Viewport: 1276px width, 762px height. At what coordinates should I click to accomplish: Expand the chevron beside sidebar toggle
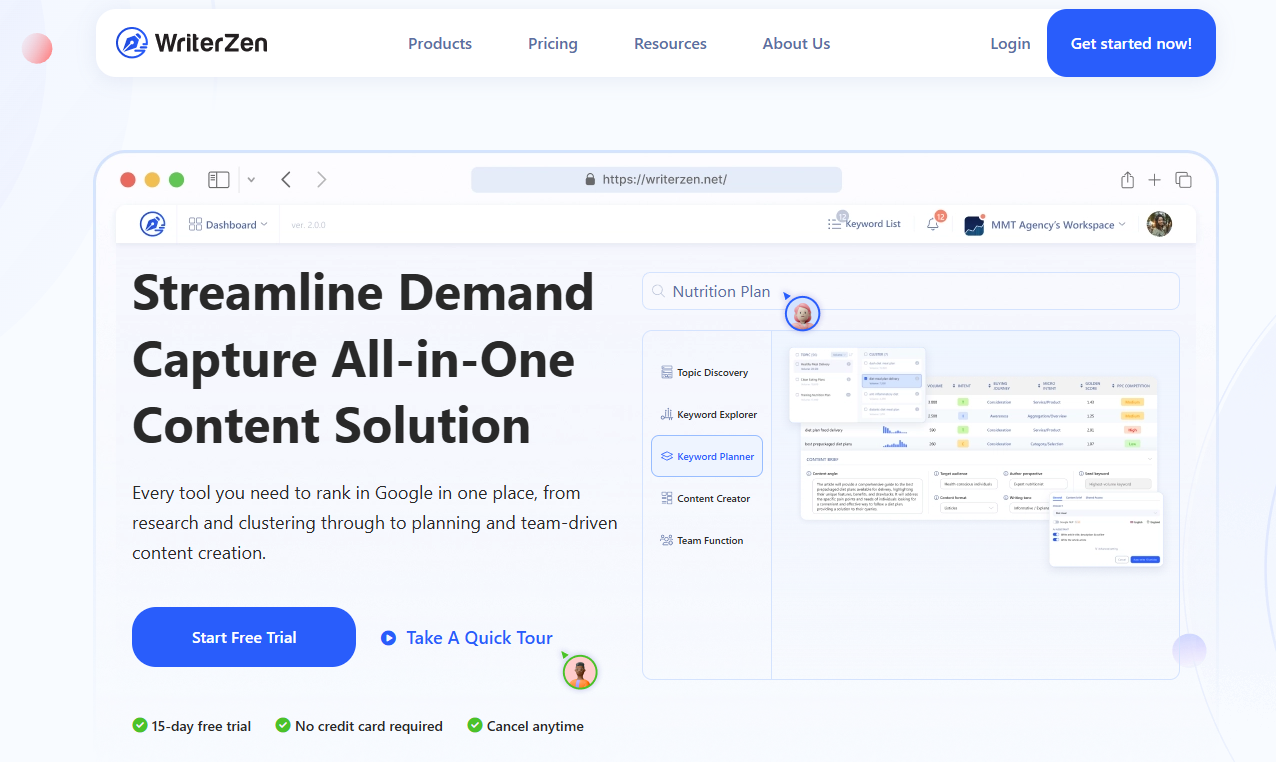[251, 180]
